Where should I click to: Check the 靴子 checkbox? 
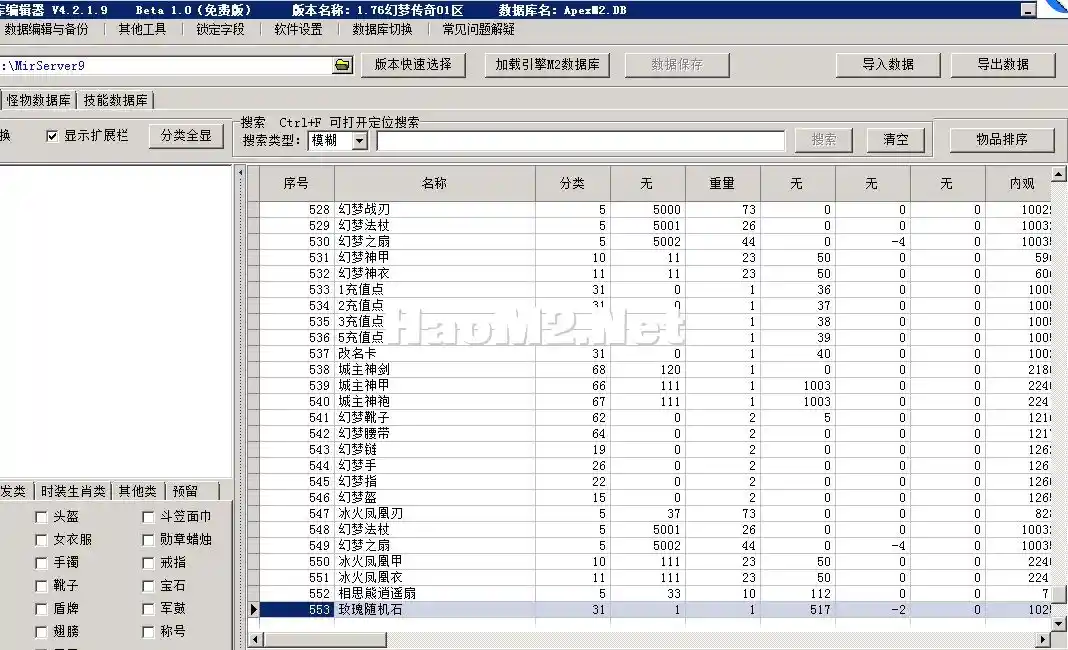41,586
